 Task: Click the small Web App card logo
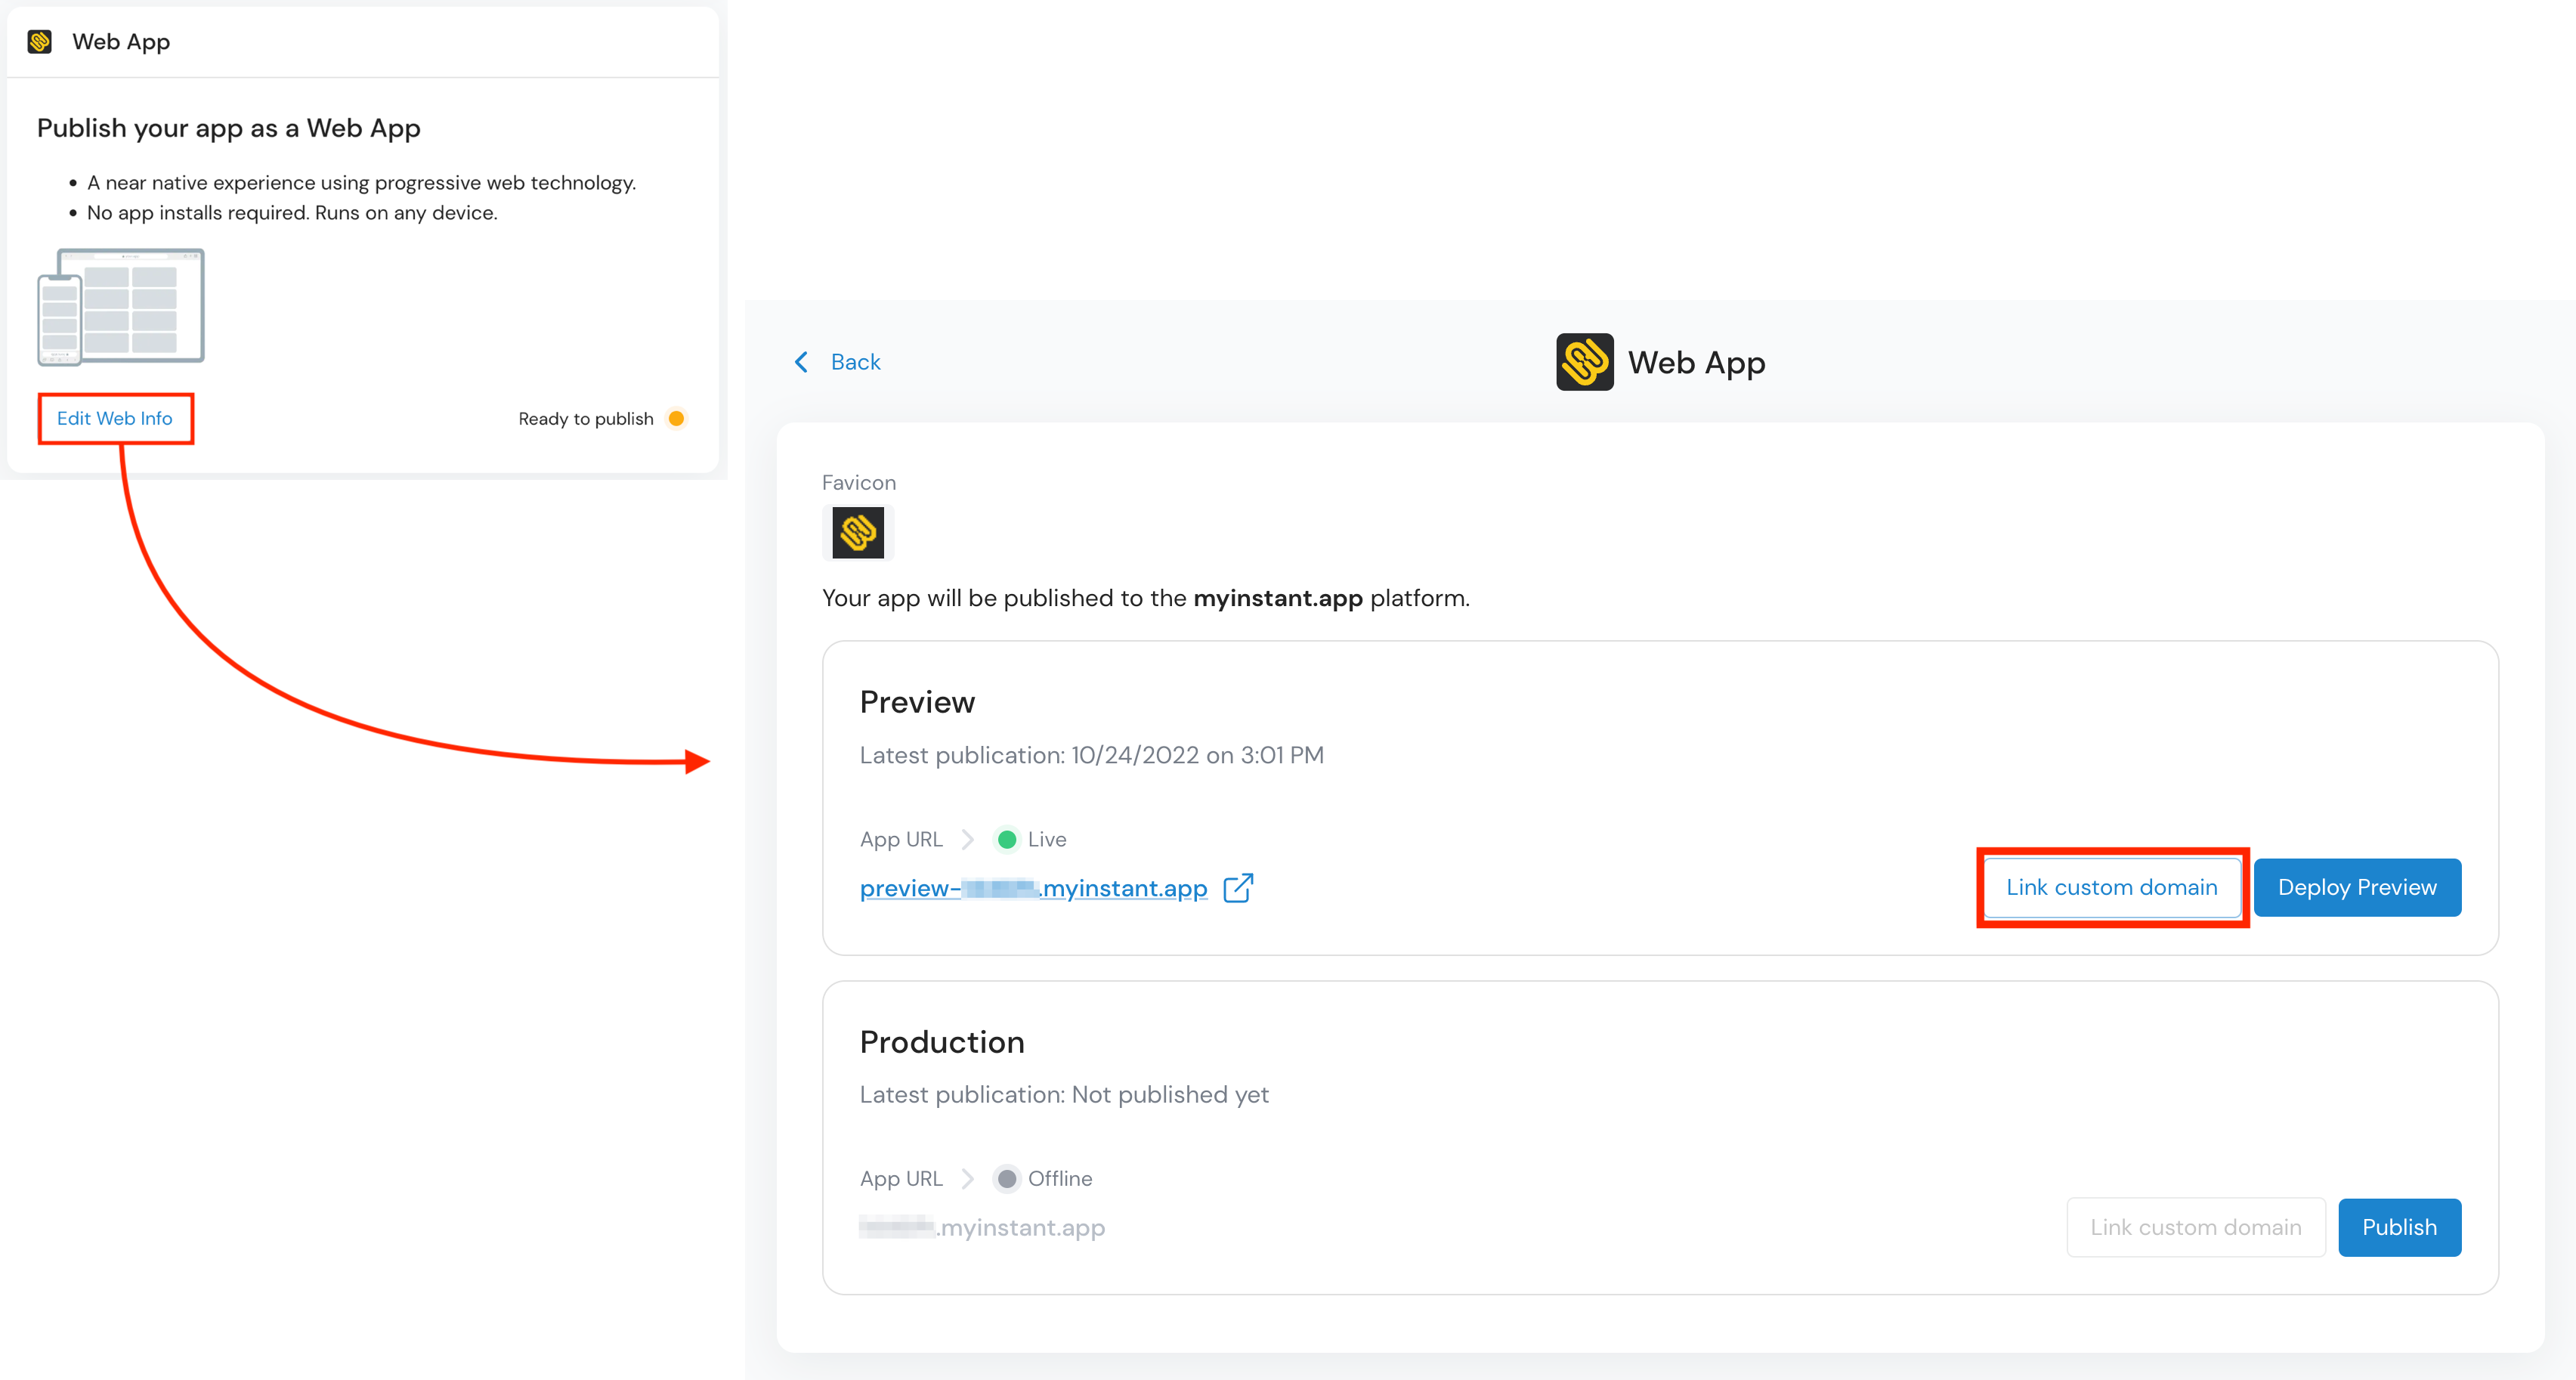click(40, 42)
